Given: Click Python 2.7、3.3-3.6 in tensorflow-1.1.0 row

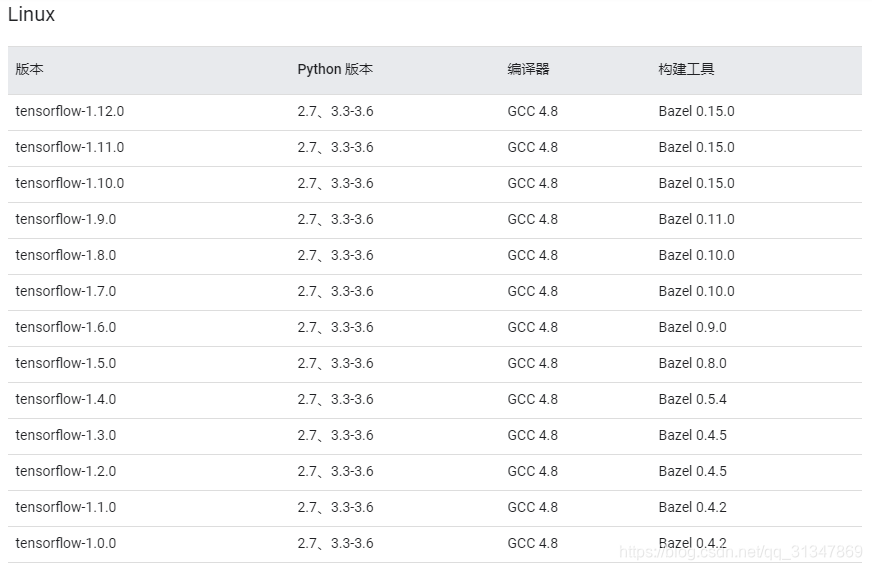Looking at the screenshot, I should pos(335,507).
